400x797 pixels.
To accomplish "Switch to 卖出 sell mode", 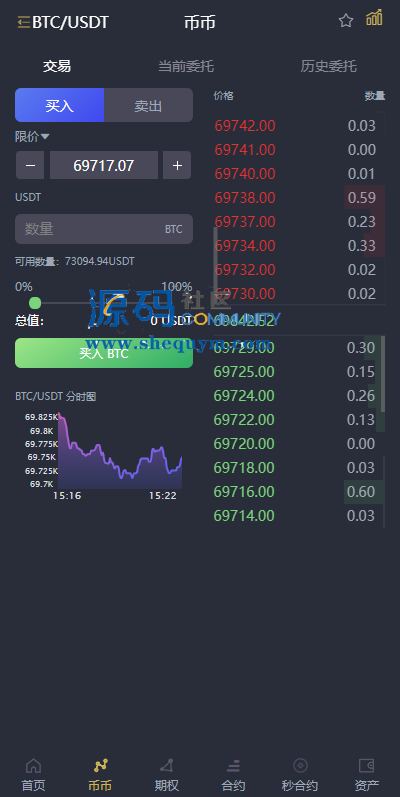I will 148,105.
